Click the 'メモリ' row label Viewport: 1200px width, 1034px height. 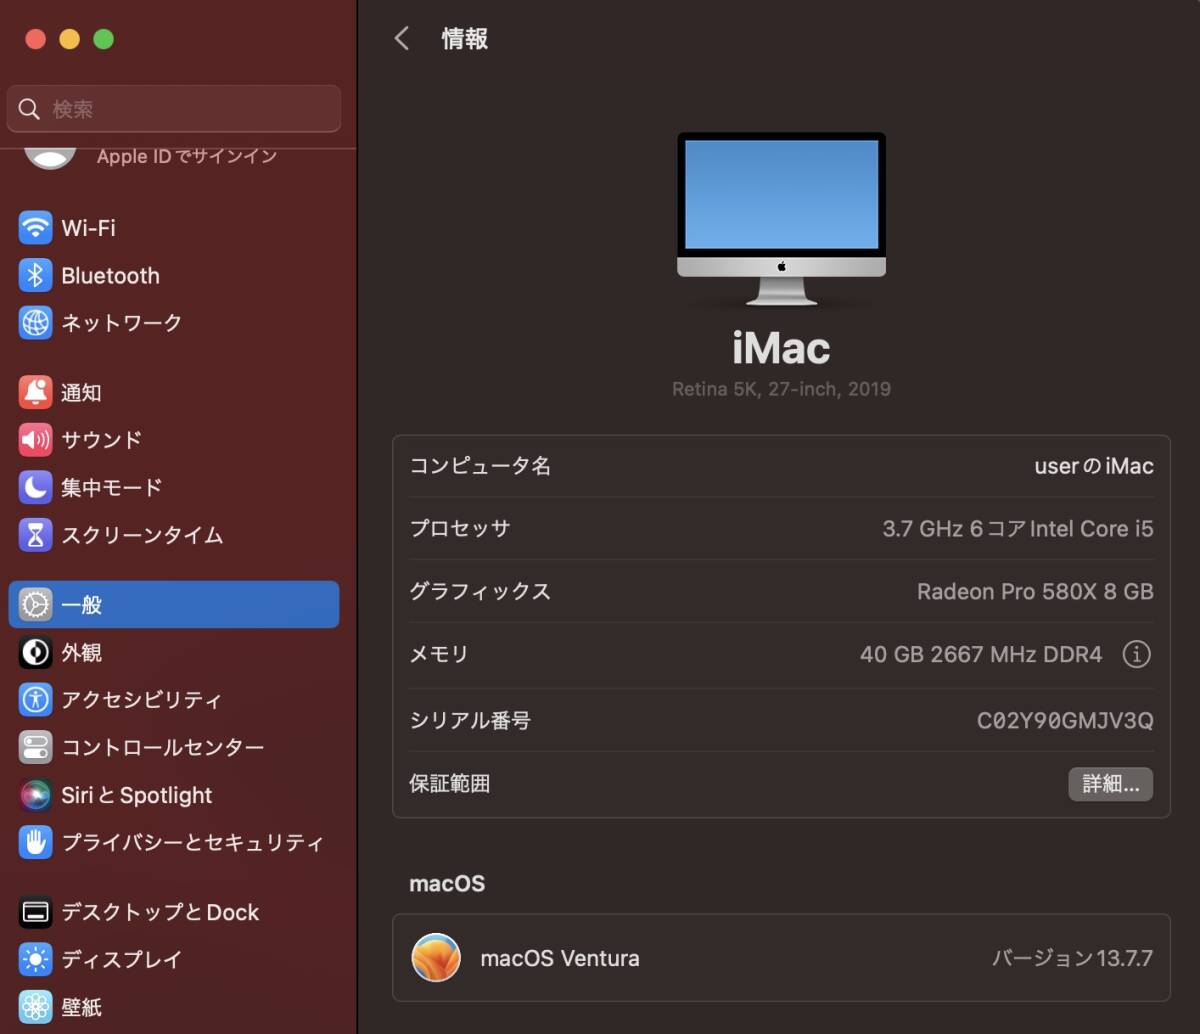pos(439,655)
